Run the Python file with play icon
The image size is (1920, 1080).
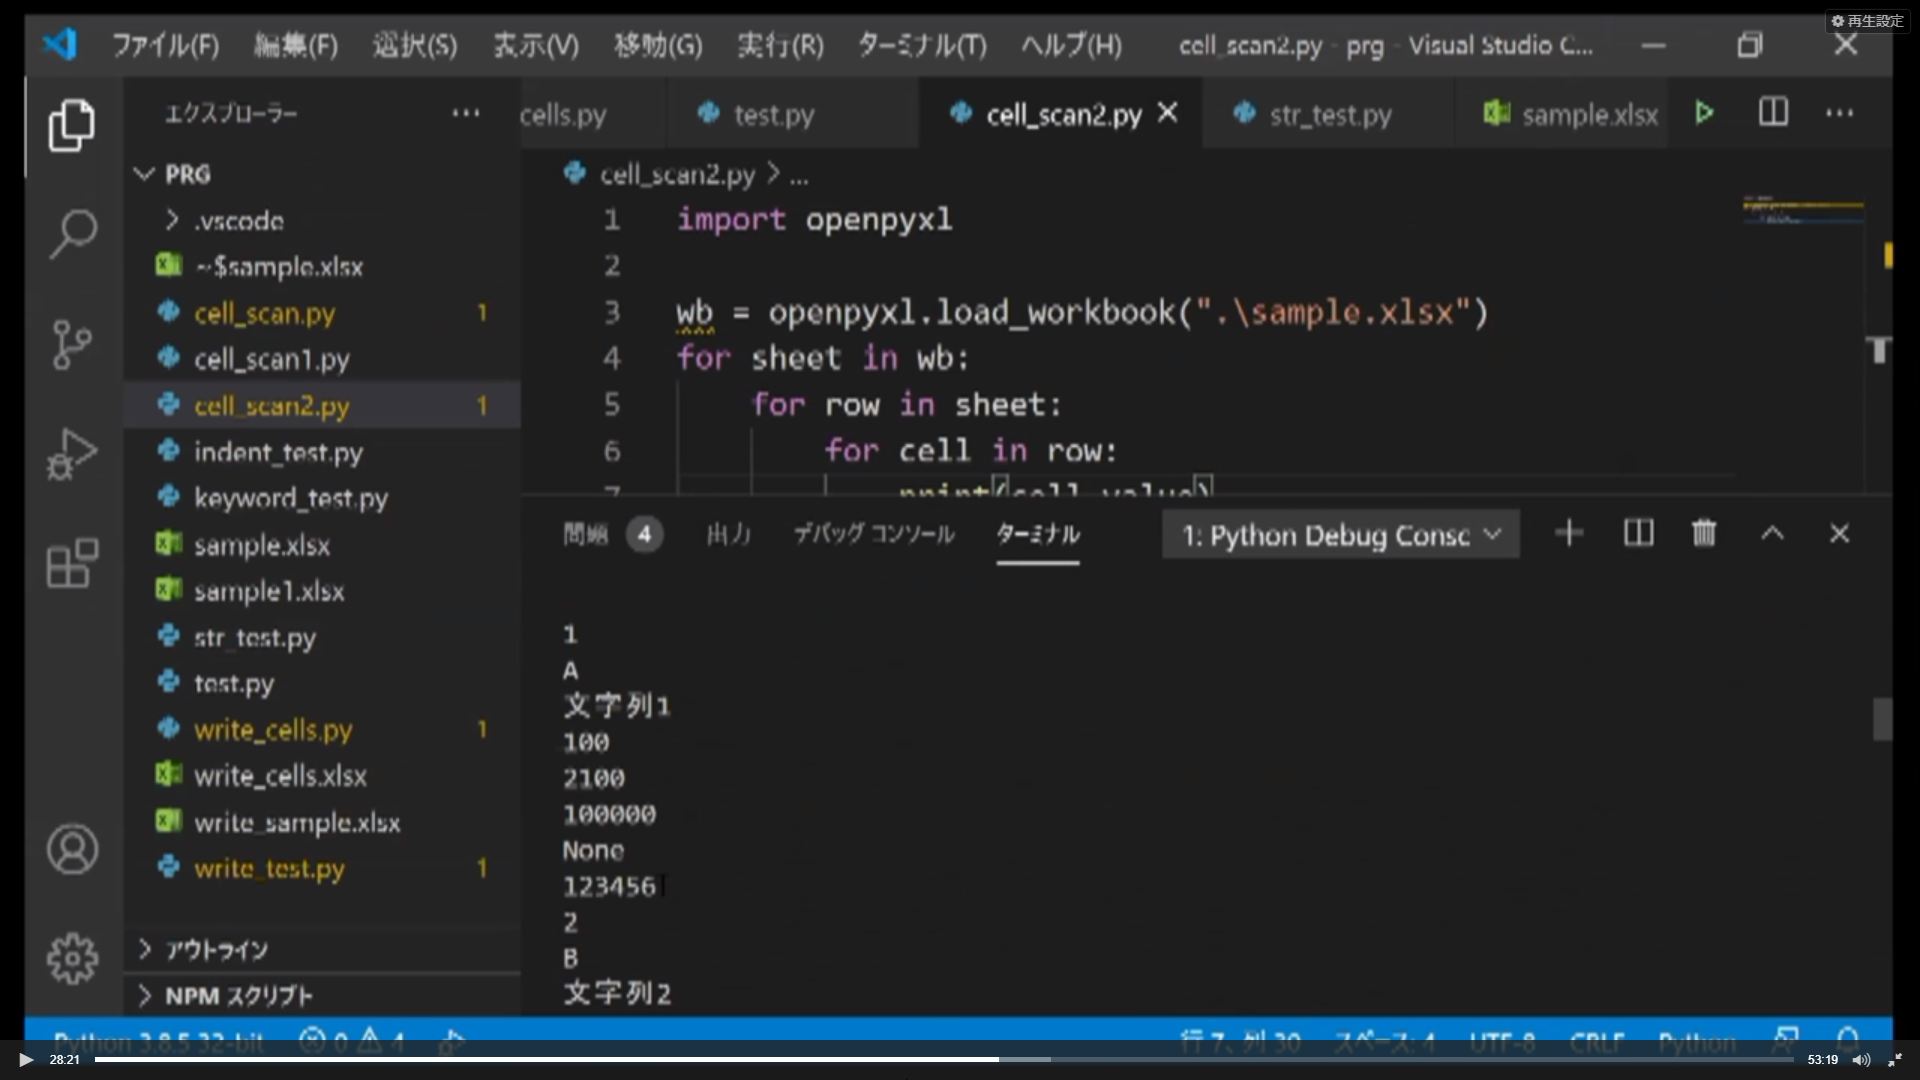click(1704, 113)
